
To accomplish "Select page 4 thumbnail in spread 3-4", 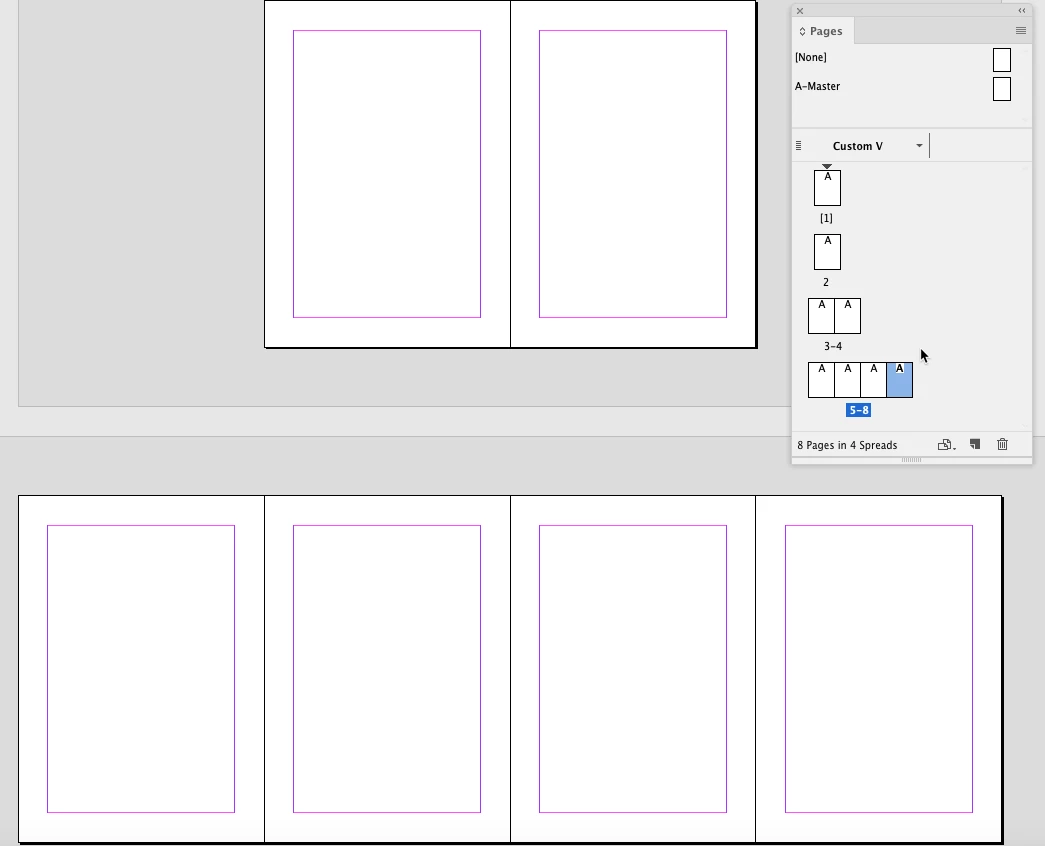I will (x=848, y=316).
